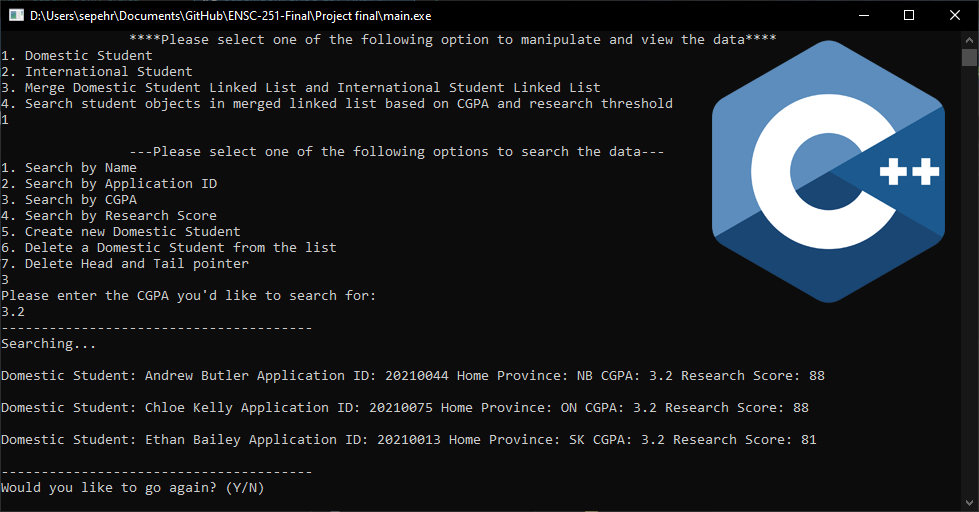This screenshot has height=512, width=979.
Task: Click Application ID 20210075
Action: pos(401,408)
